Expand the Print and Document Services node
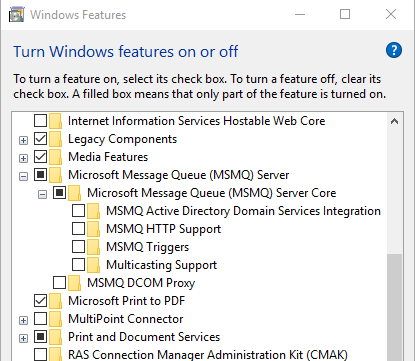 (x=23, y=338)
